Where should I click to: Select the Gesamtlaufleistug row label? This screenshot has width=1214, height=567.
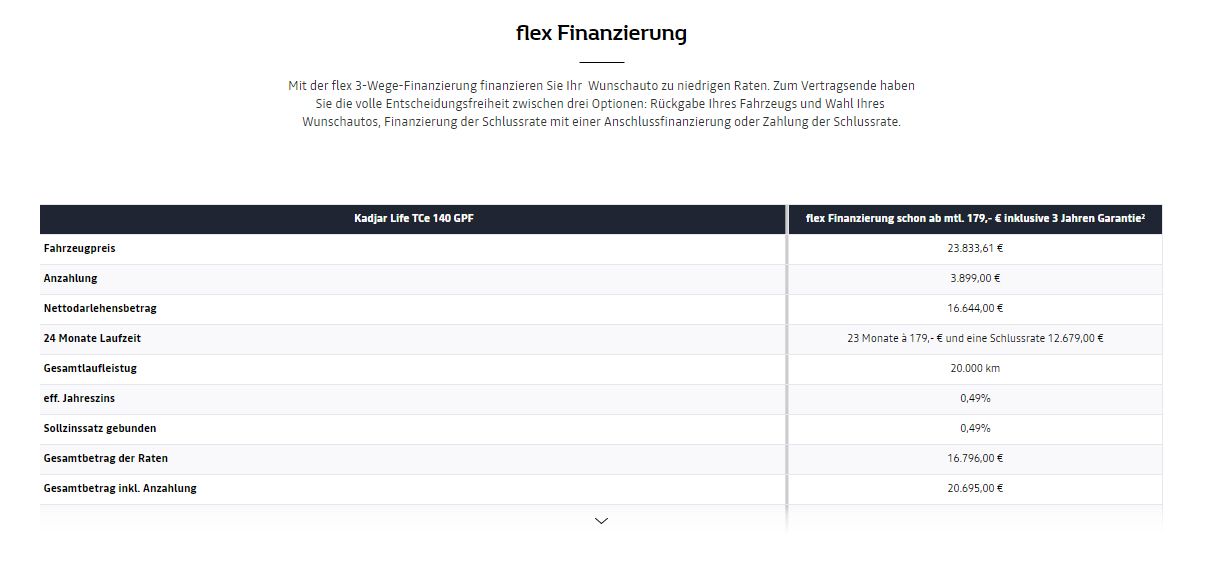[90, 368]
